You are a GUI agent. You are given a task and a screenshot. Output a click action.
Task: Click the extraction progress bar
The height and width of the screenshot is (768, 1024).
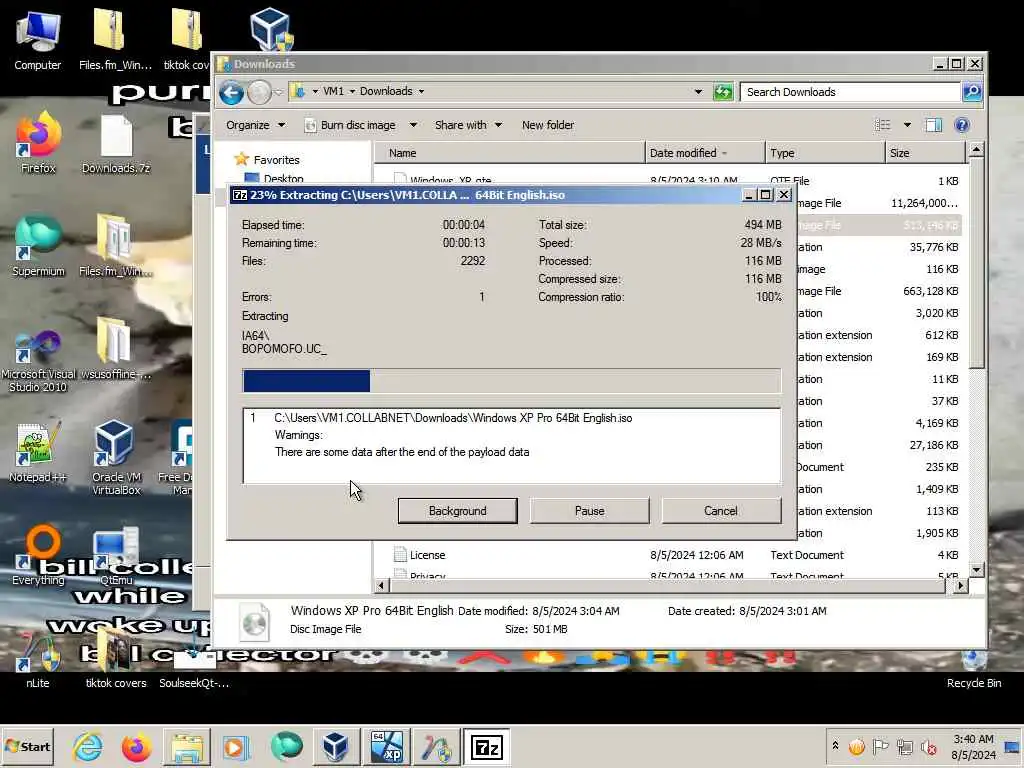click(x=511, y=381)
